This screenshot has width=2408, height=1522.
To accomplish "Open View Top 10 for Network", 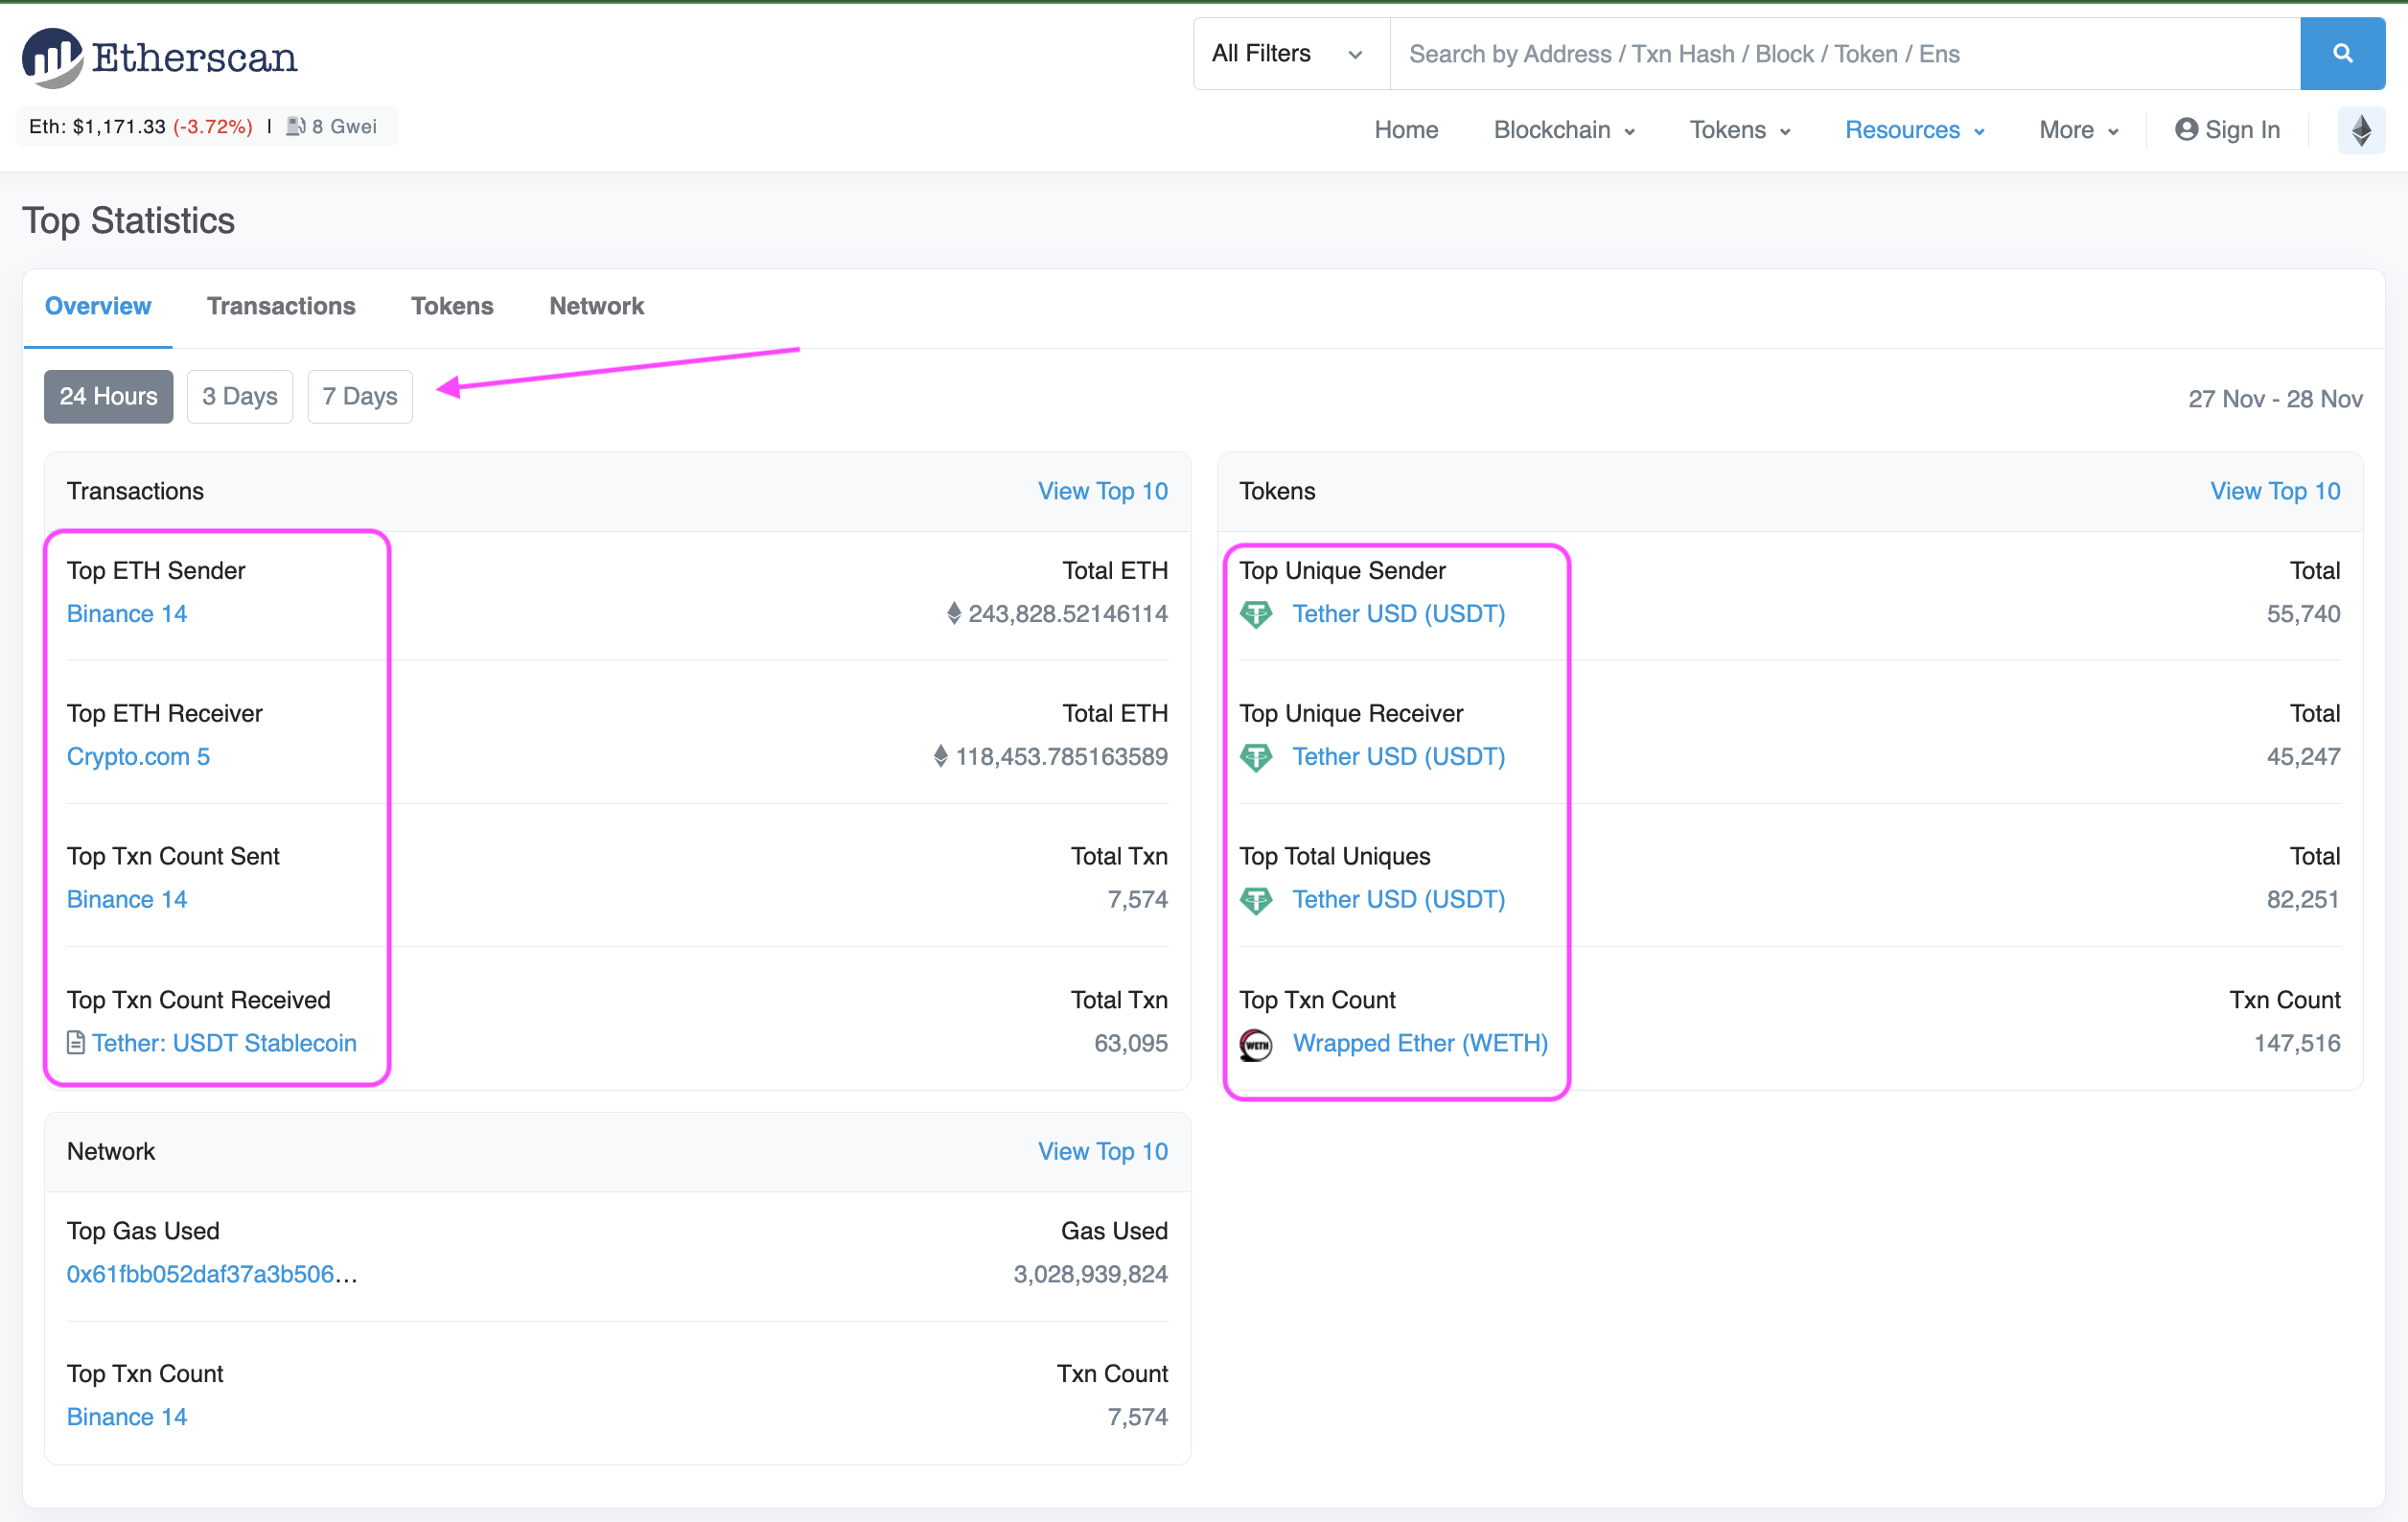I will (1102, 1152).
